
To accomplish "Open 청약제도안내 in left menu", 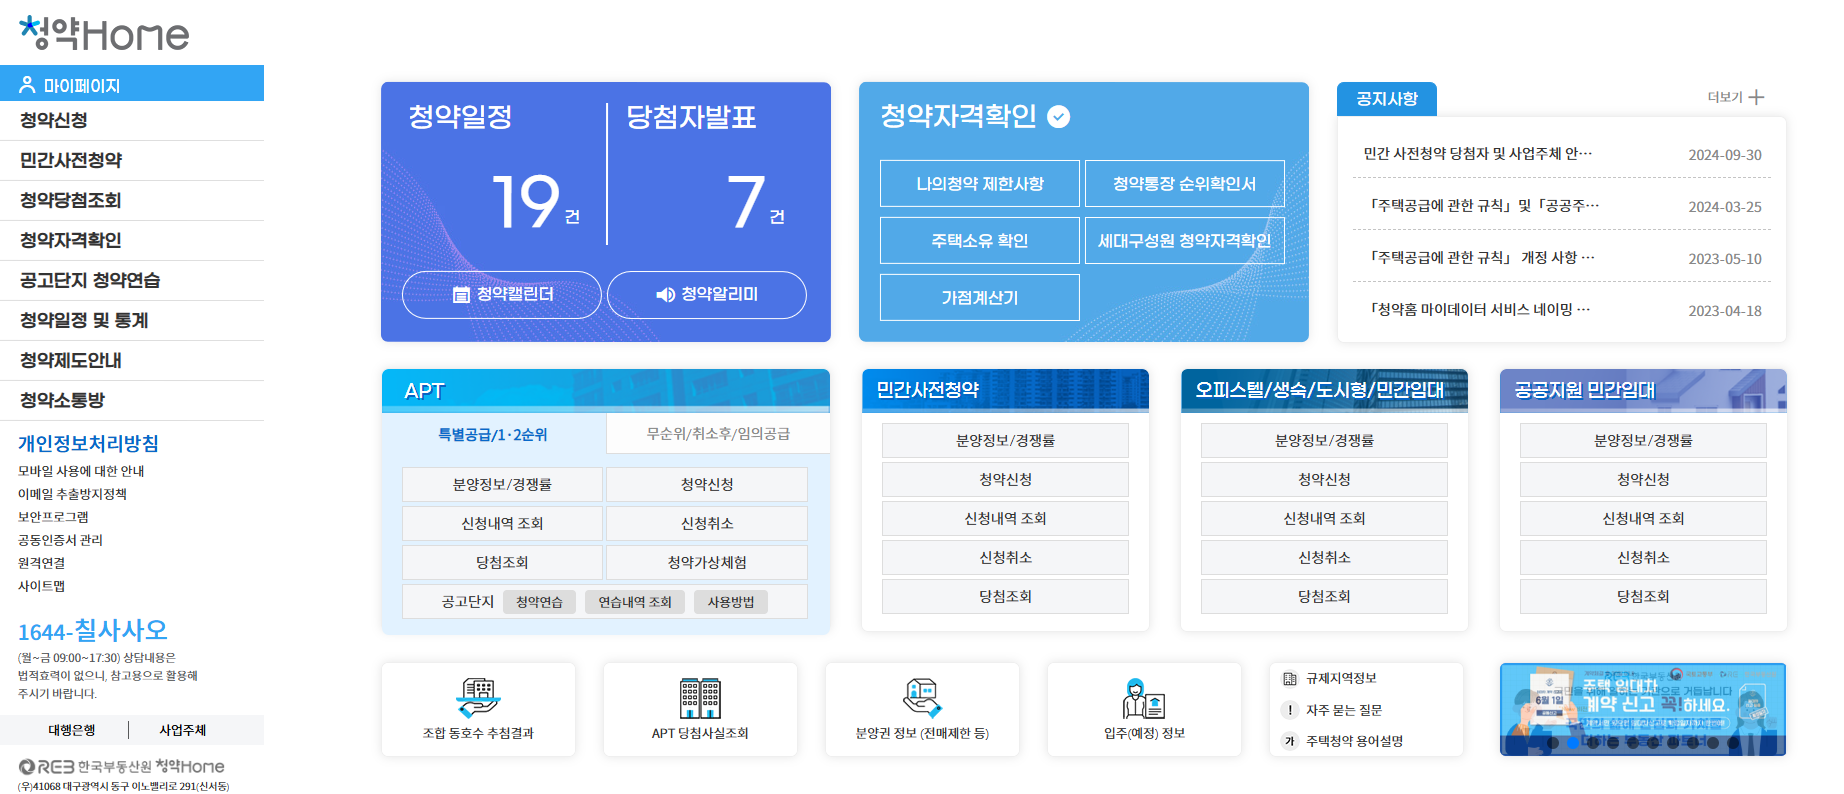I will [132, 360].
